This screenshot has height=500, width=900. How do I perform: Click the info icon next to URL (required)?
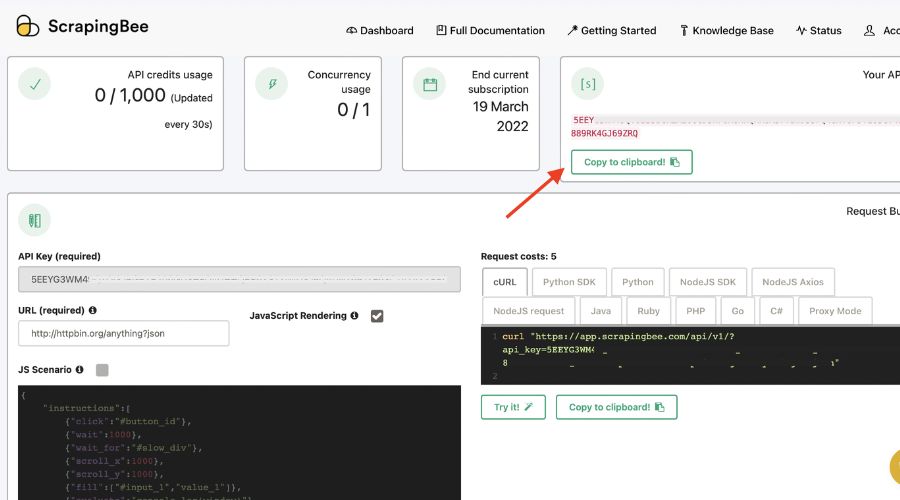point(92,310)
